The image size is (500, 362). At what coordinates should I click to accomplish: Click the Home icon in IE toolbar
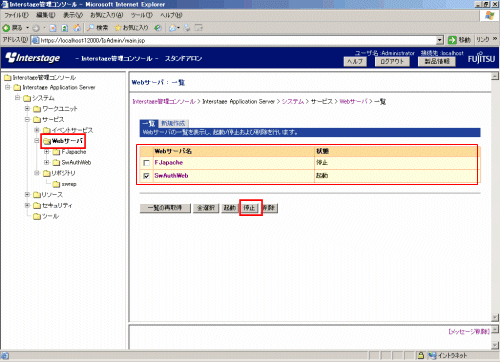[77, 28]
